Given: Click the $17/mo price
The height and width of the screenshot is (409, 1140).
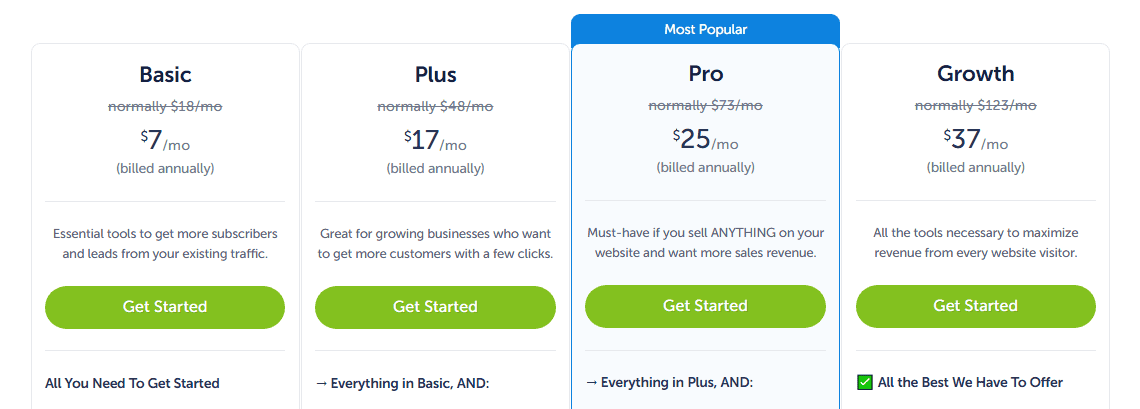Looking at the screenshot, I should tap(435, 141).
